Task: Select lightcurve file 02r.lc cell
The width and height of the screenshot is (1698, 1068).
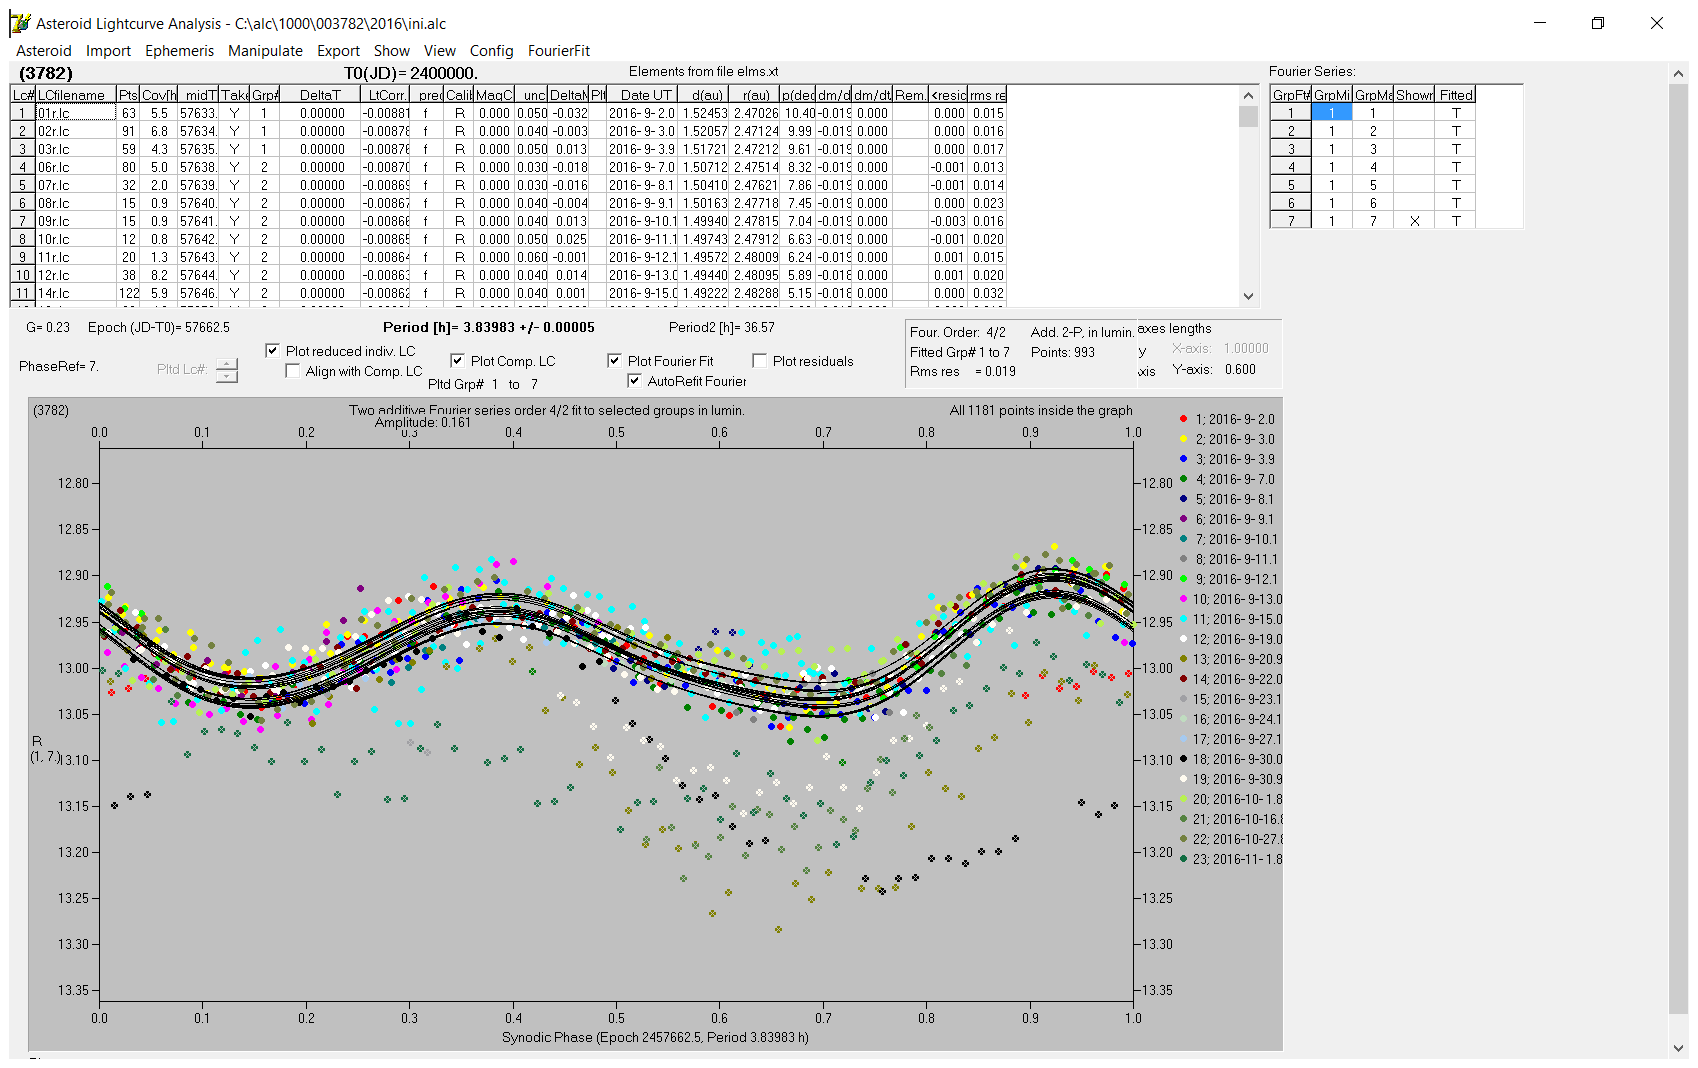Action: click(76, 131)
